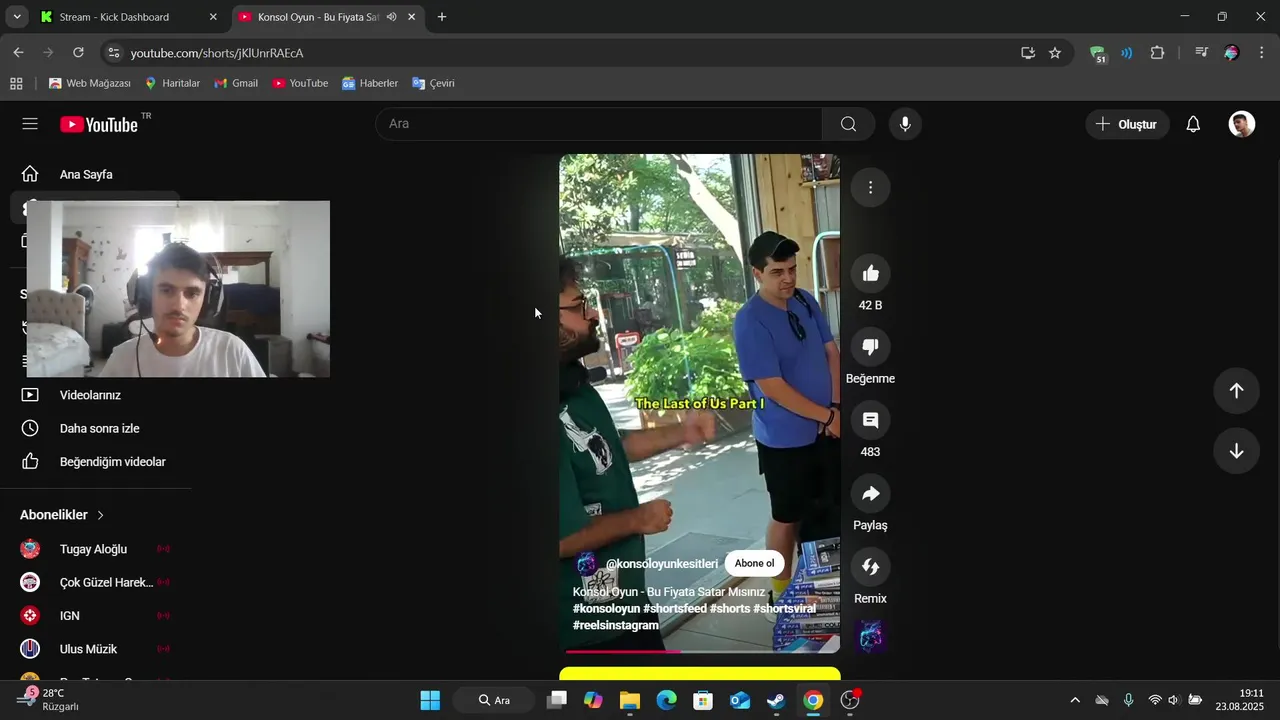The height and width of the screenshot is (720, 1280).
Task: Open YouTube notifications bell
Action: tap(1193, 124)
